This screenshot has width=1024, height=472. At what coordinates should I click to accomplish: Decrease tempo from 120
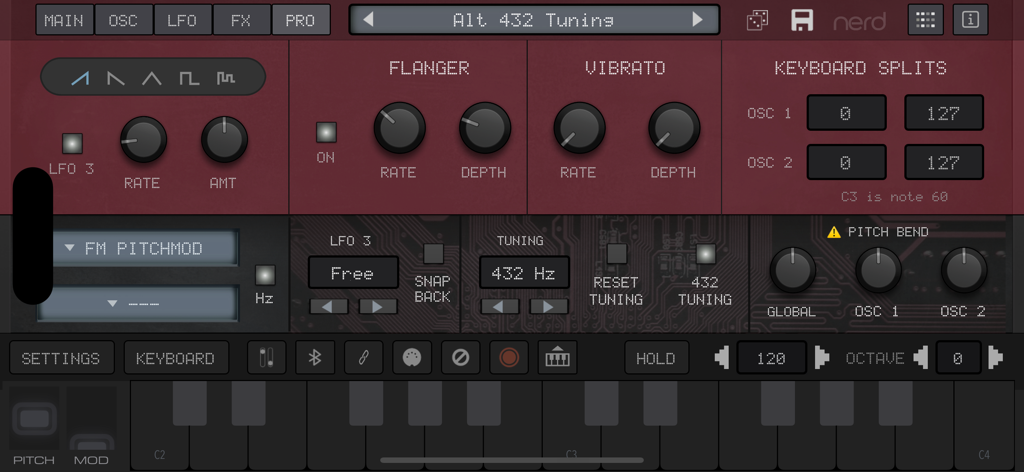pos(722,358)
